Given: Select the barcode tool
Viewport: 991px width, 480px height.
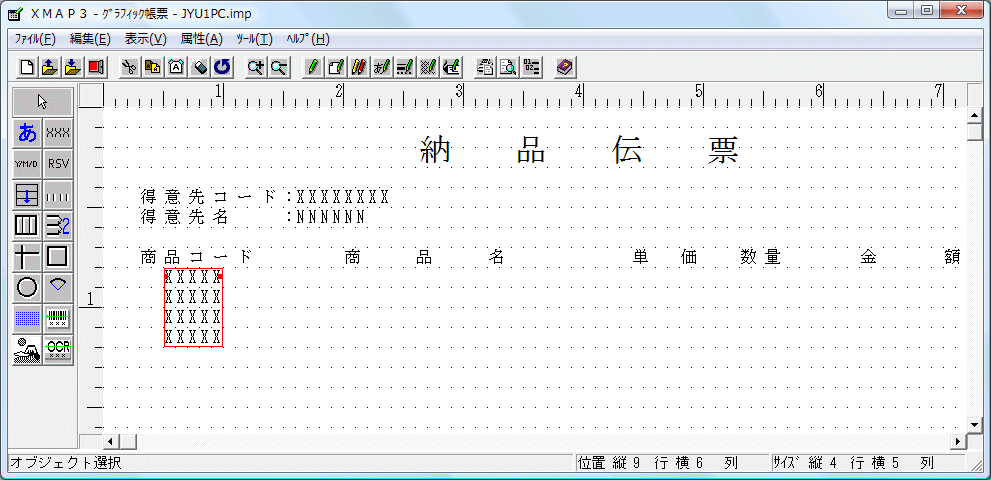Looking at the screenshot, I should click(58, 319).
